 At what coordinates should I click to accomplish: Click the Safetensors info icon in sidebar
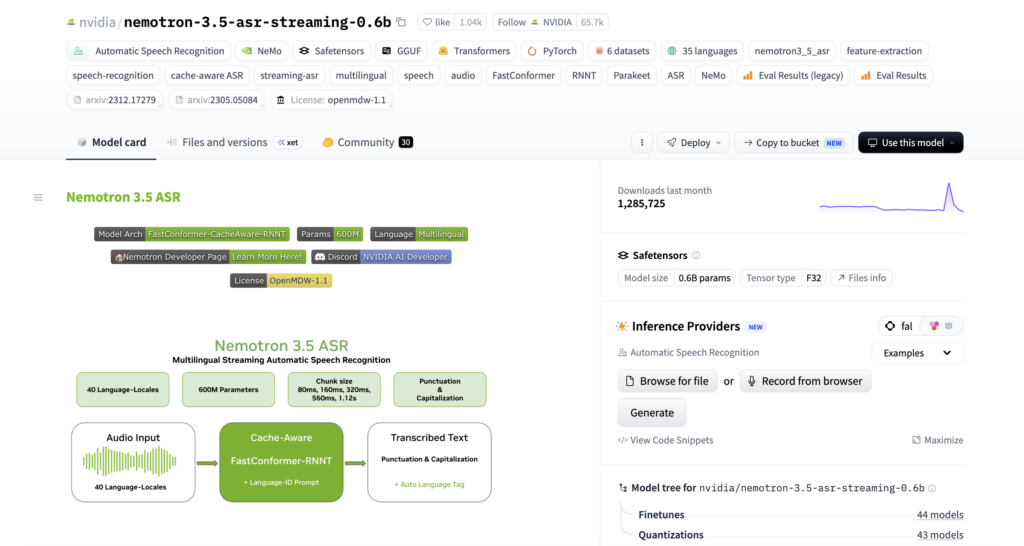coord(696,255)
